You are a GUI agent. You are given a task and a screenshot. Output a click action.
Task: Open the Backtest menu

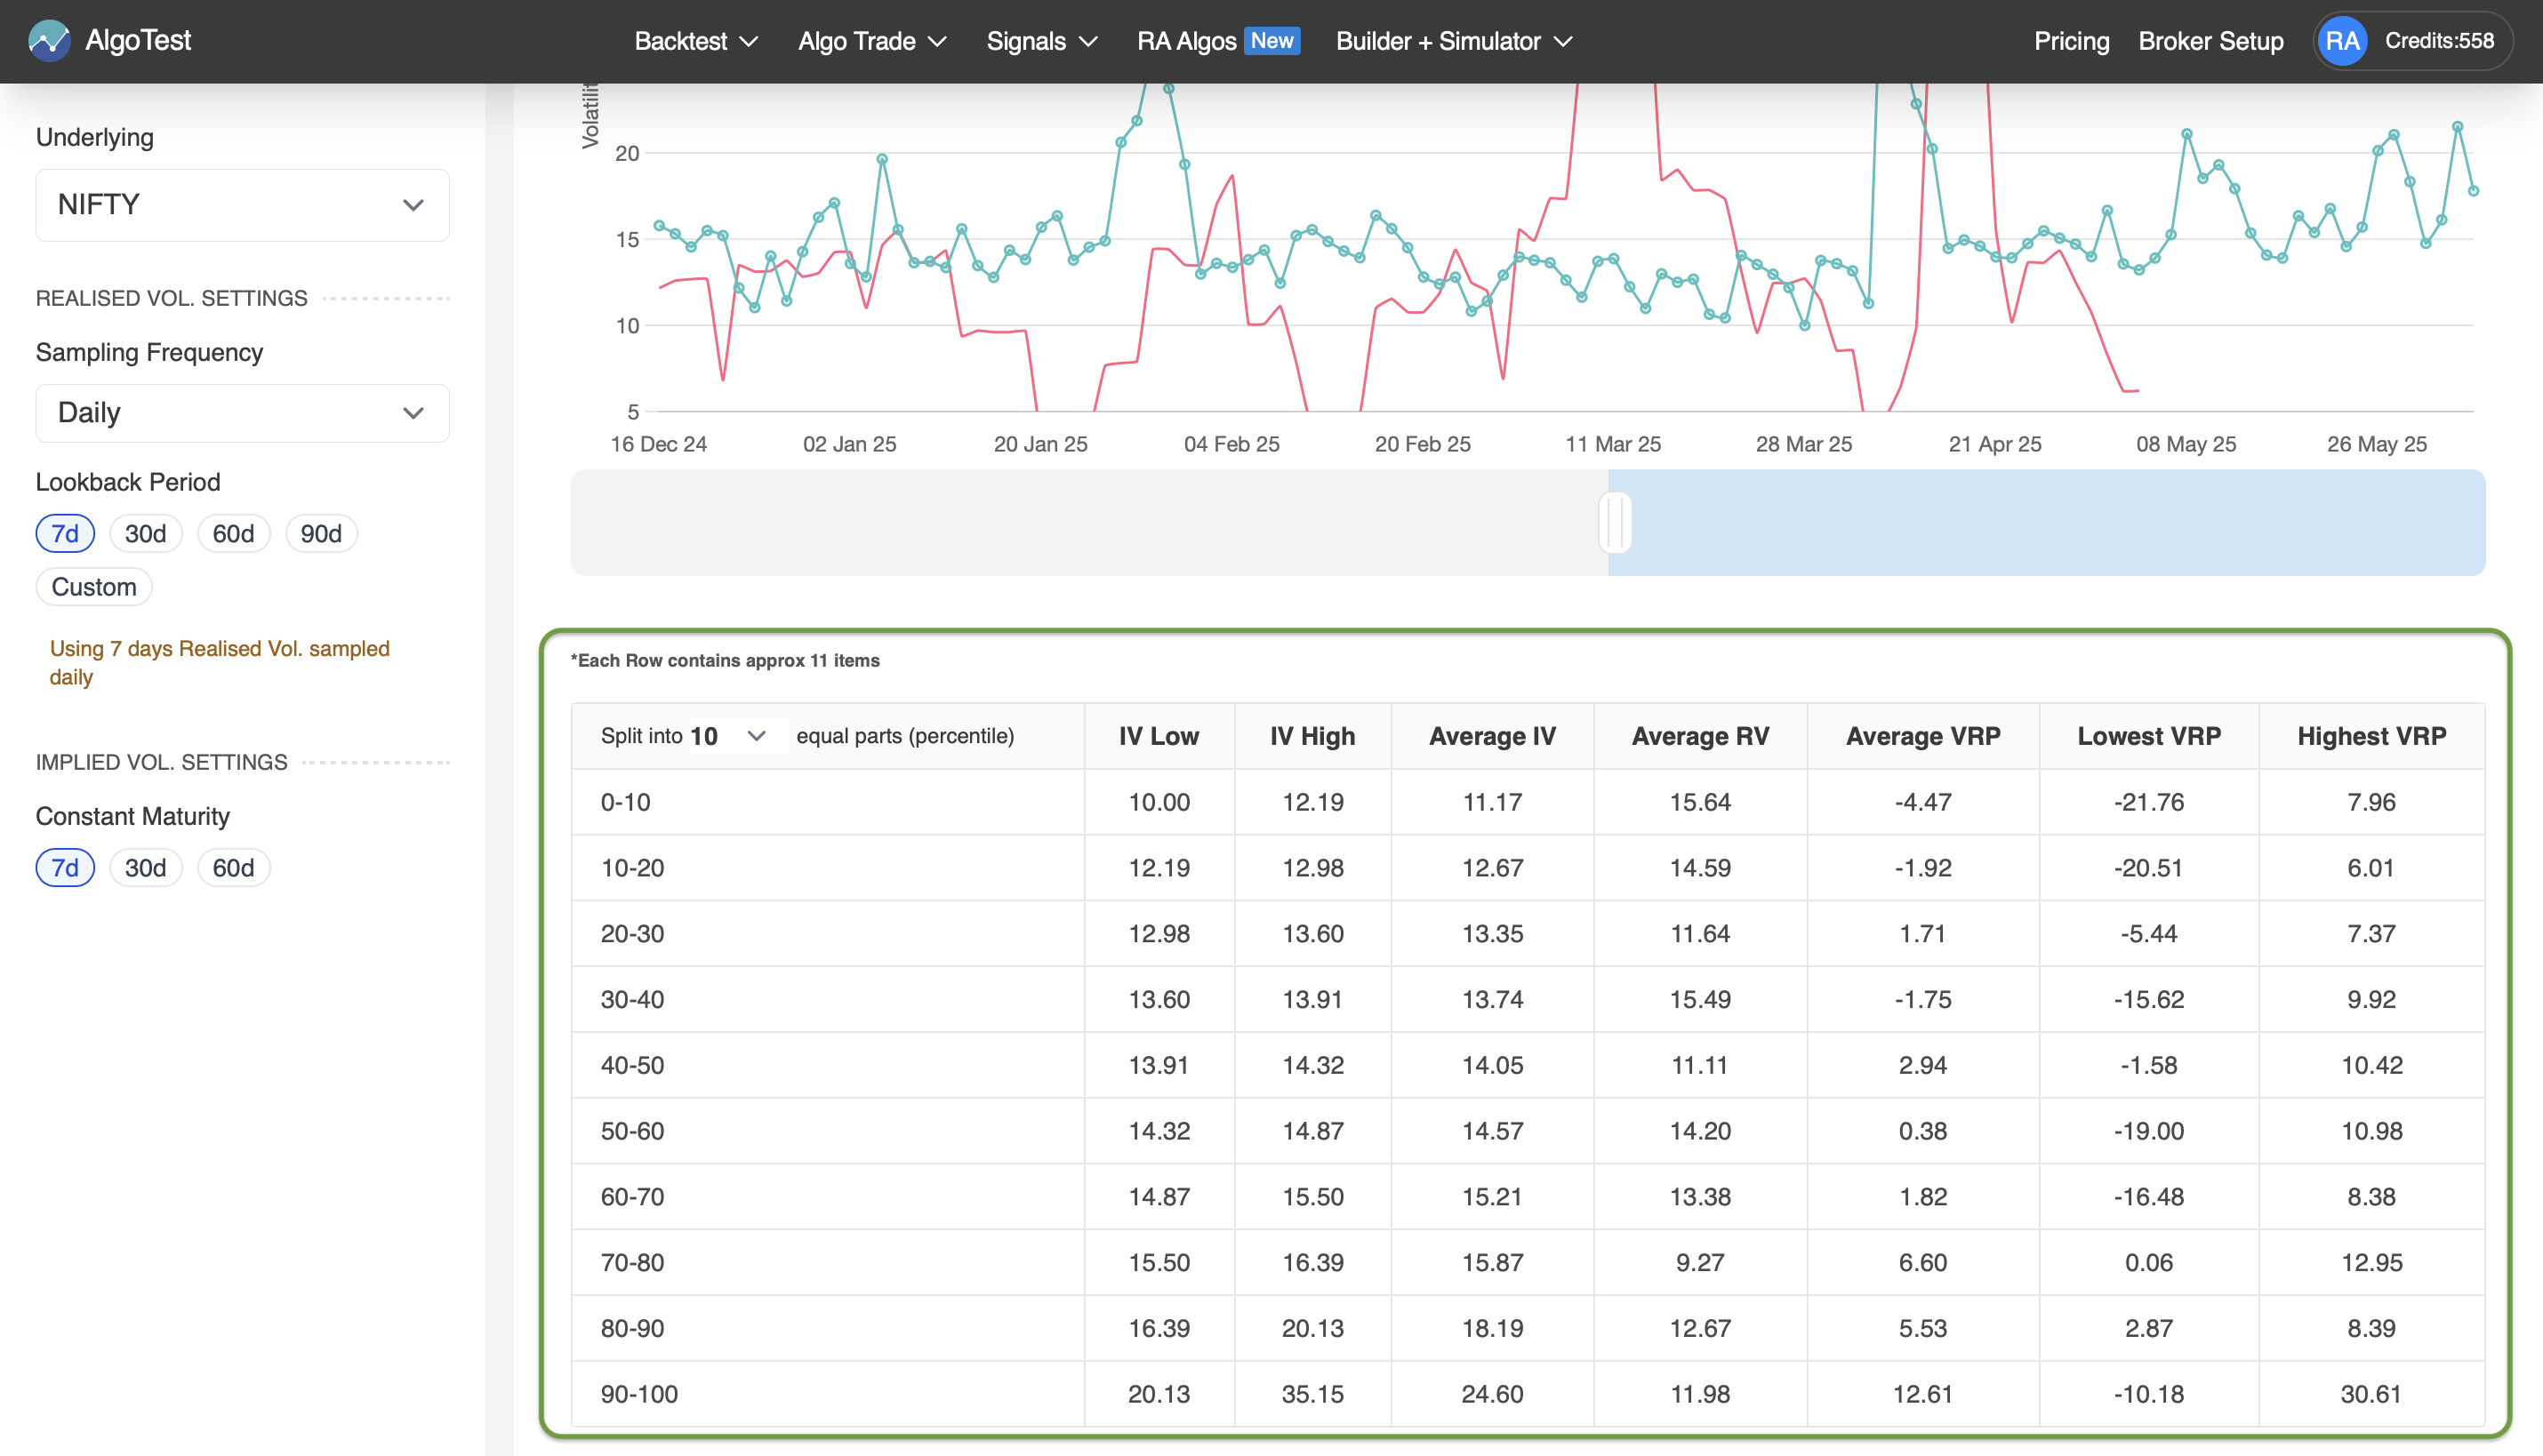click(695, 41)
